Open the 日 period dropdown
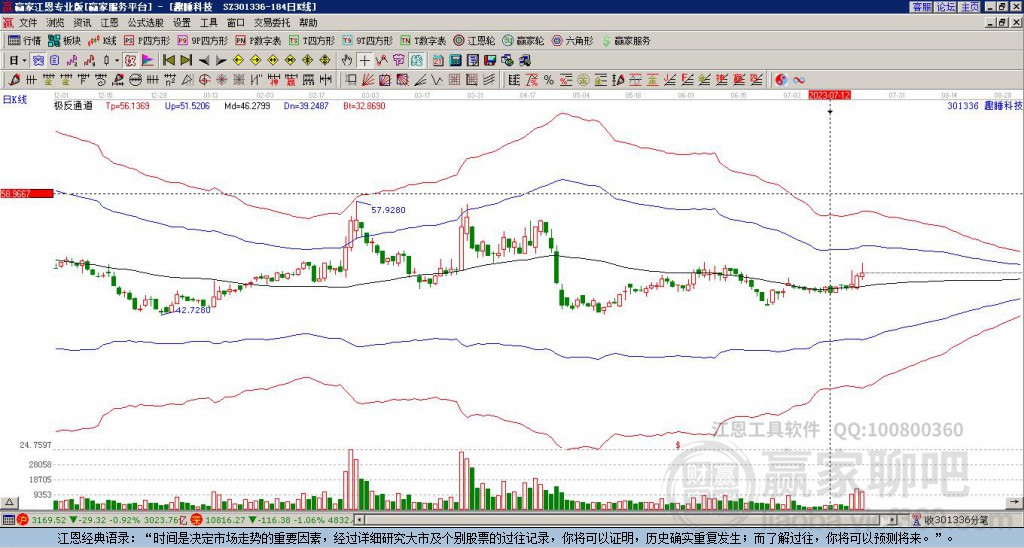The image size is (1024, 548). pos(18,61)
